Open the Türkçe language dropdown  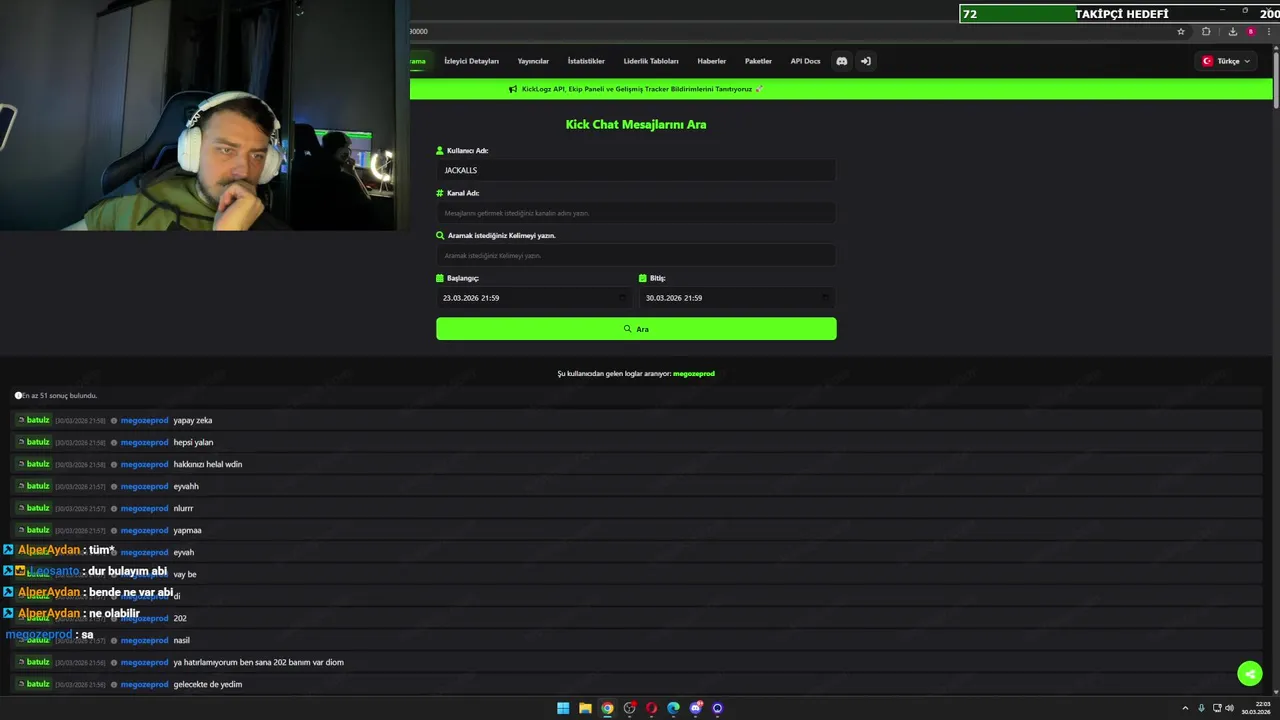[x=1226, y=61]
